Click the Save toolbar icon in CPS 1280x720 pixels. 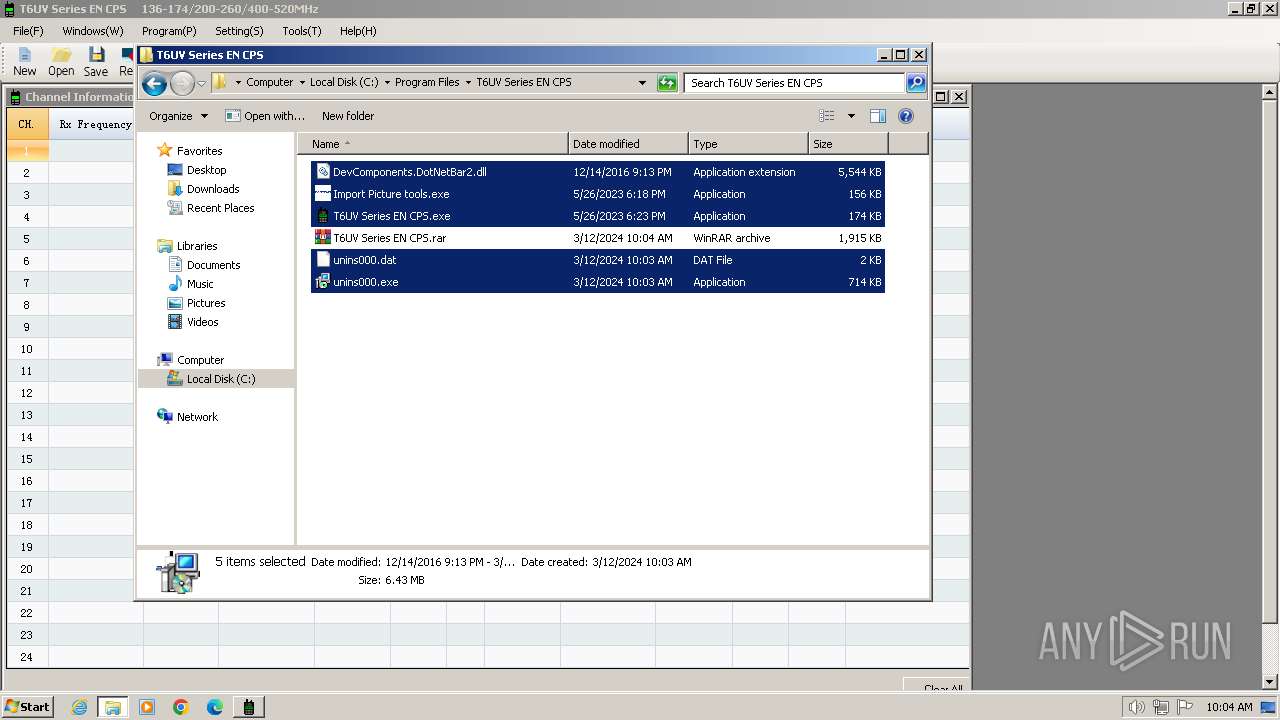pos(96,62)
